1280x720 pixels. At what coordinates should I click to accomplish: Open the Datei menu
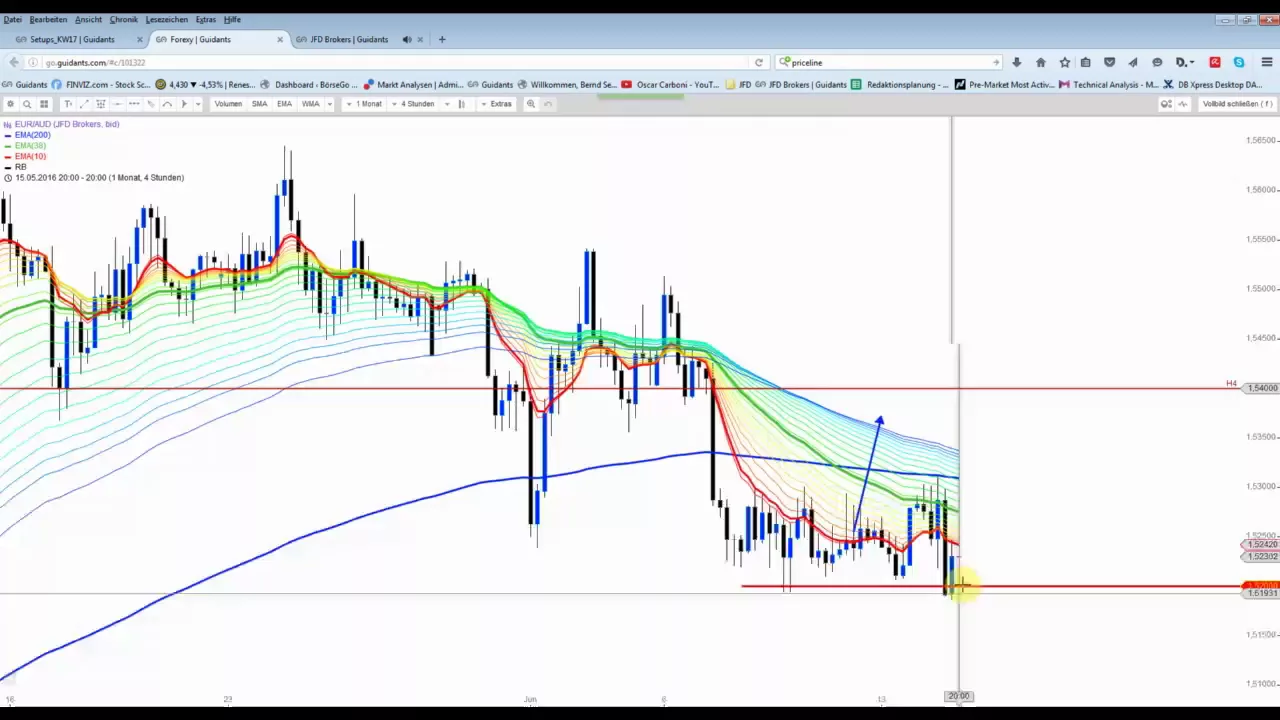coord(13,19)
